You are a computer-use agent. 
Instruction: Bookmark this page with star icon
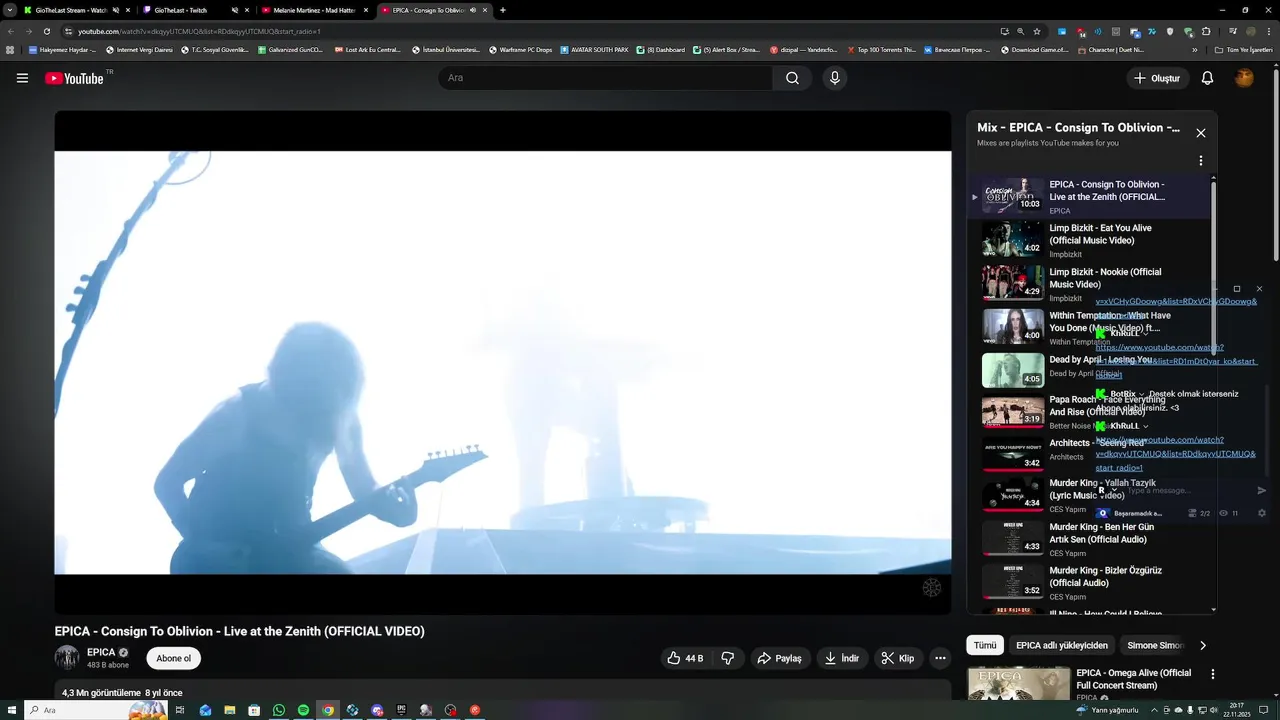(x=1037, y=31)
